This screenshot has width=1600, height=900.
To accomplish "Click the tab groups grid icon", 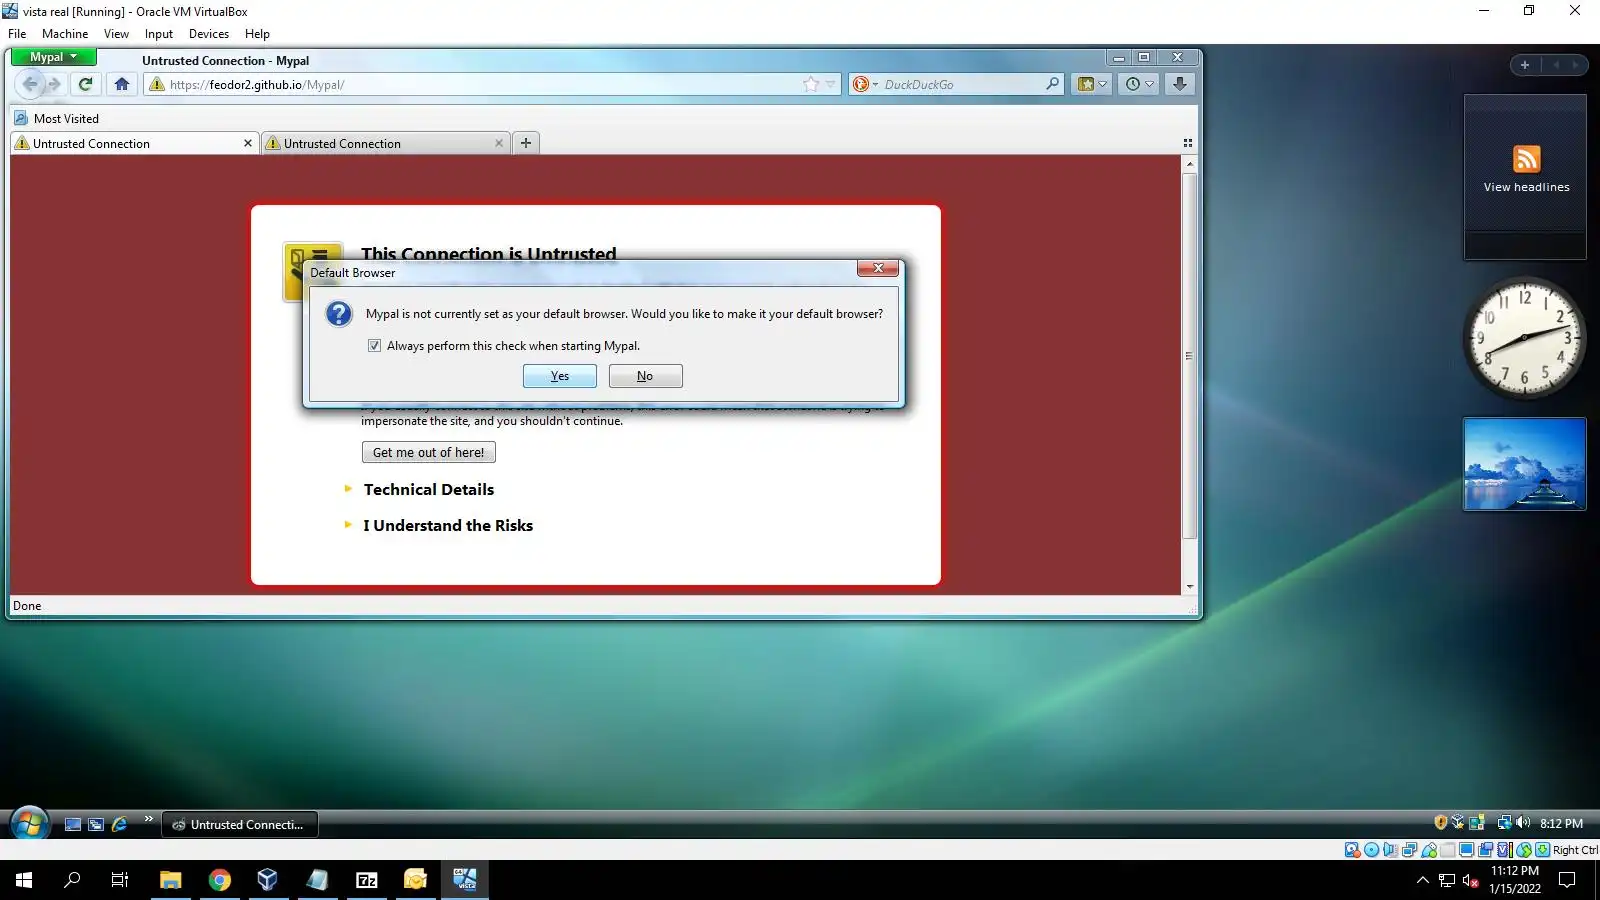I will pyautogui.click(x=1188, y=143).
